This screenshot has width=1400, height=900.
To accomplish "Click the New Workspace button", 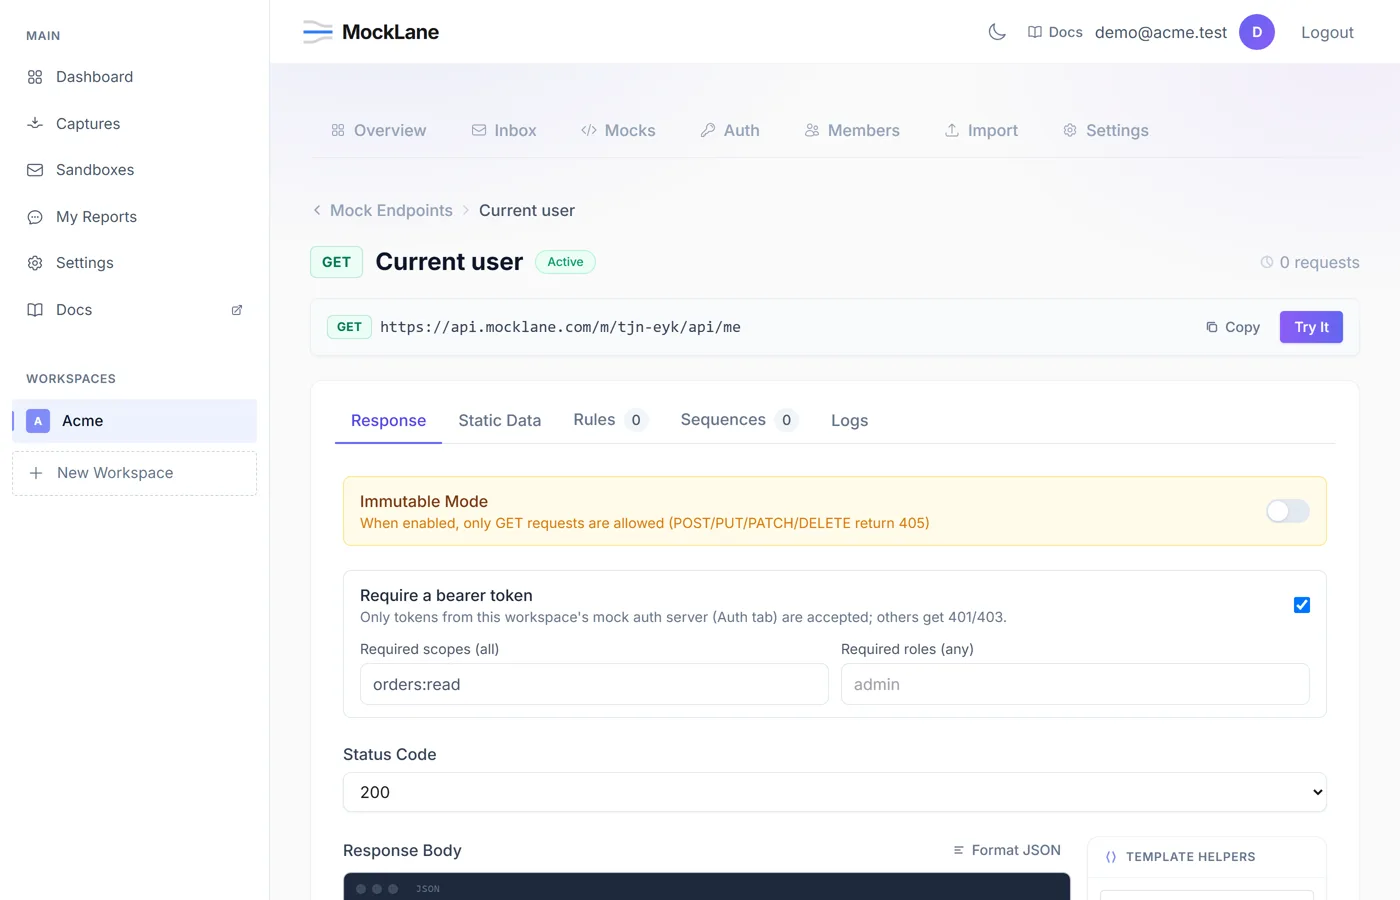I will (x=134, y=473).
